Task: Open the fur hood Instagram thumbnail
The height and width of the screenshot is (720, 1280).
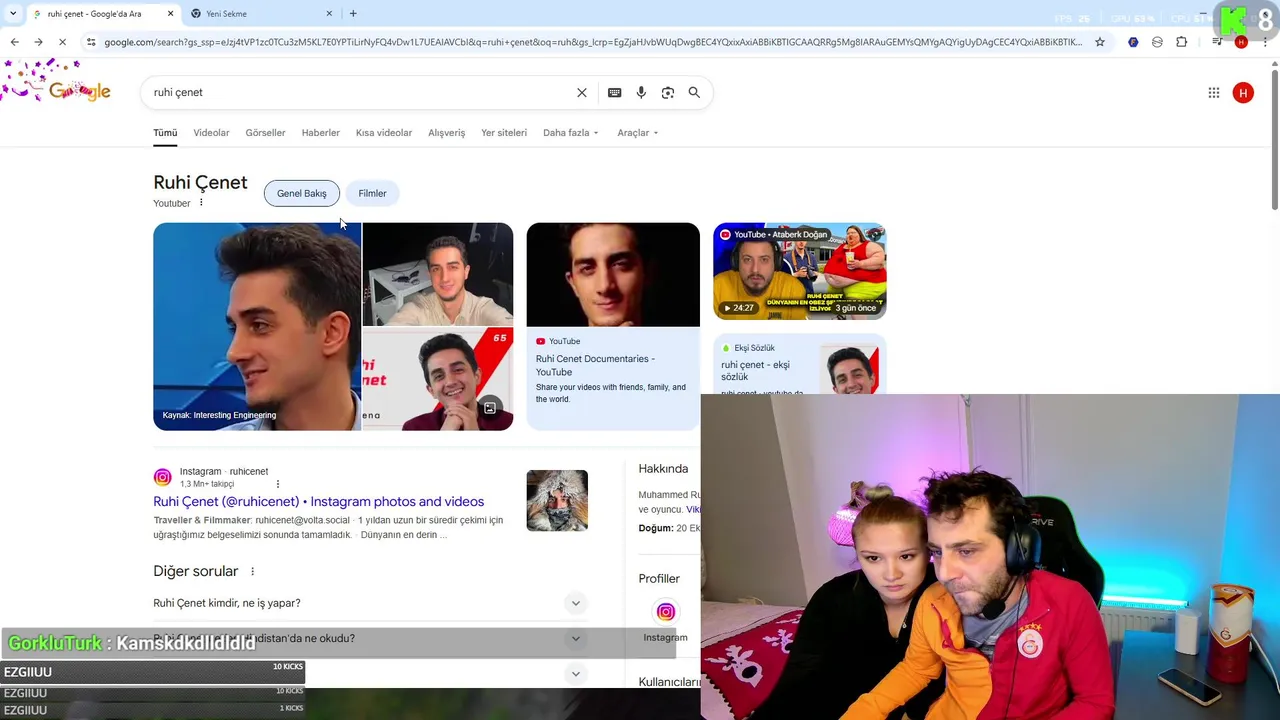Action: tap(557, 500)
